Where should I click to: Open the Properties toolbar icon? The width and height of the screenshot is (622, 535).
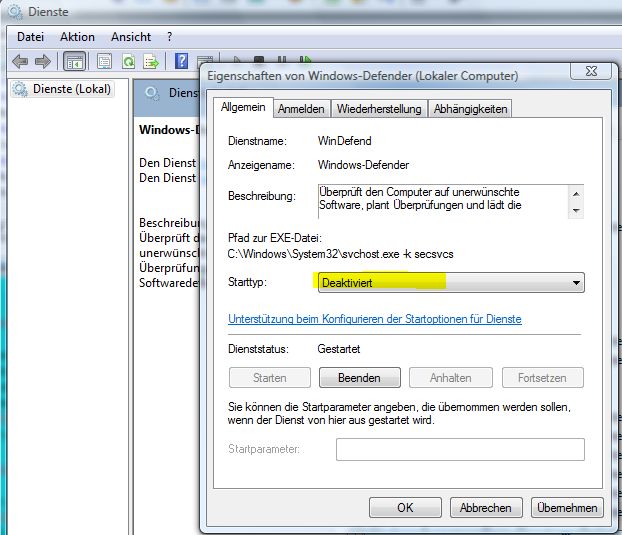tap(104, 61)
